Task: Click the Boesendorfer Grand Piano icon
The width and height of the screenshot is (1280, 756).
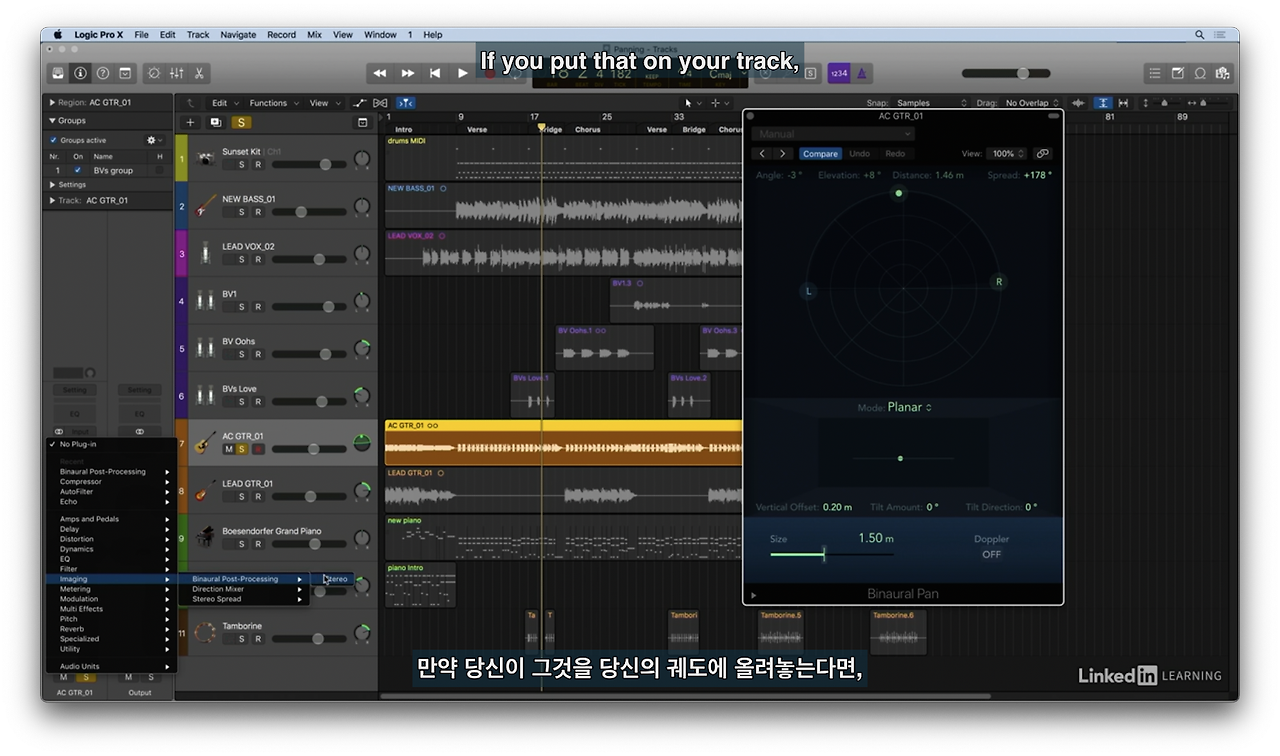Action: point(205,537)
